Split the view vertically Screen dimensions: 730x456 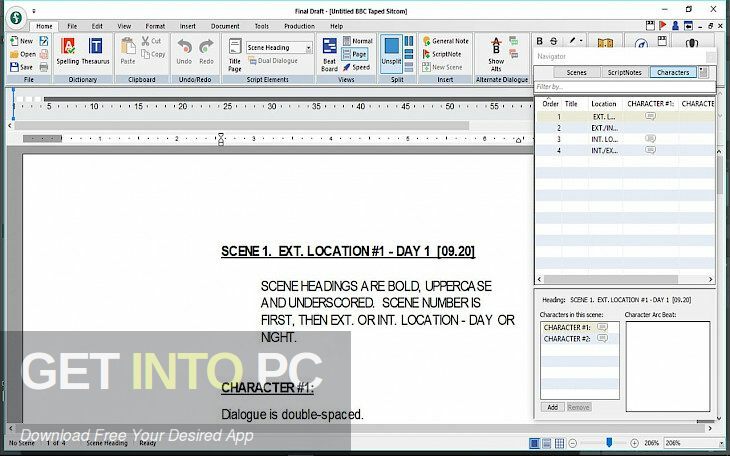[409, 41]
